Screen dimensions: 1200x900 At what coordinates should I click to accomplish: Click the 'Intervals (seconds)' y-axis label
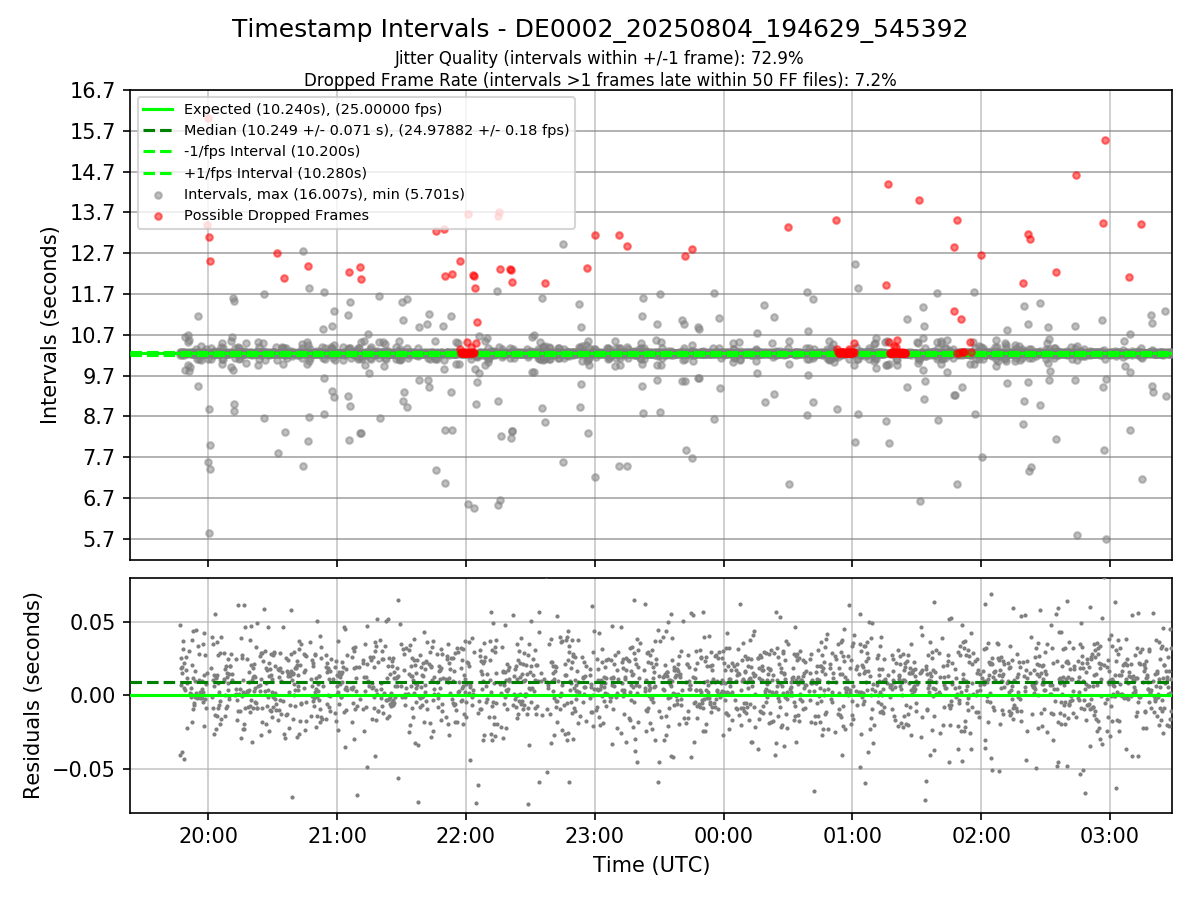click(49, 325)
